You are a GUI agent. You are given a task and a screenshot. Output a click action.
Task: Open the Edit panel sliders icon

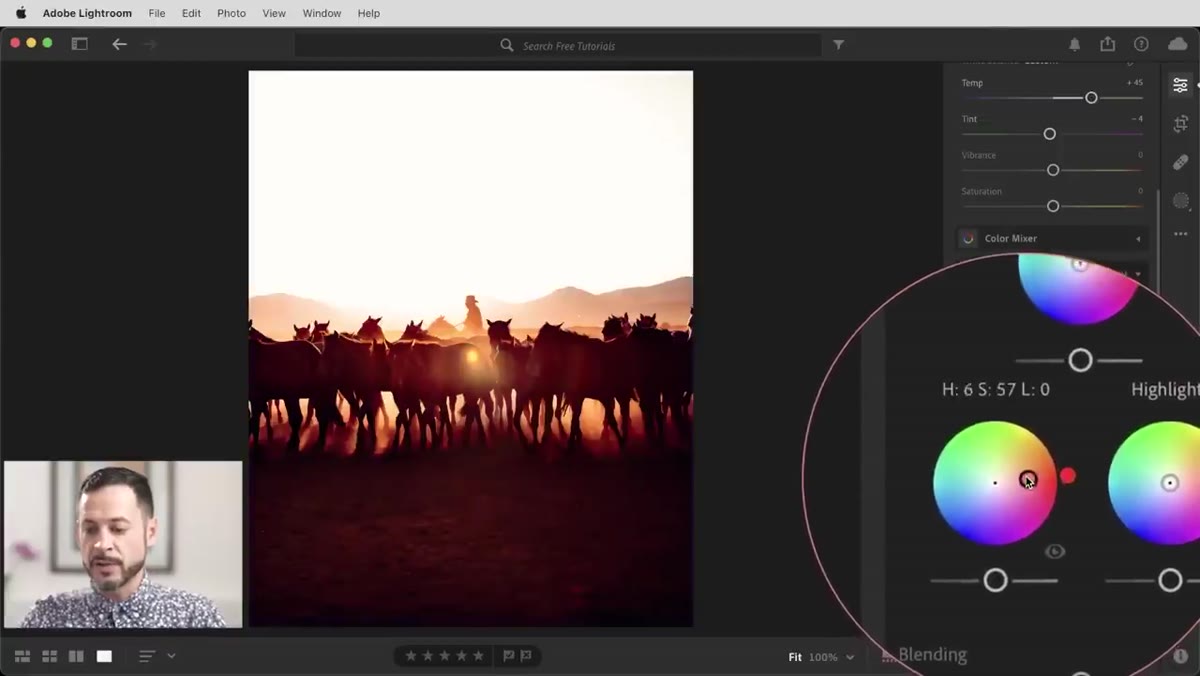click(1180, 86)
